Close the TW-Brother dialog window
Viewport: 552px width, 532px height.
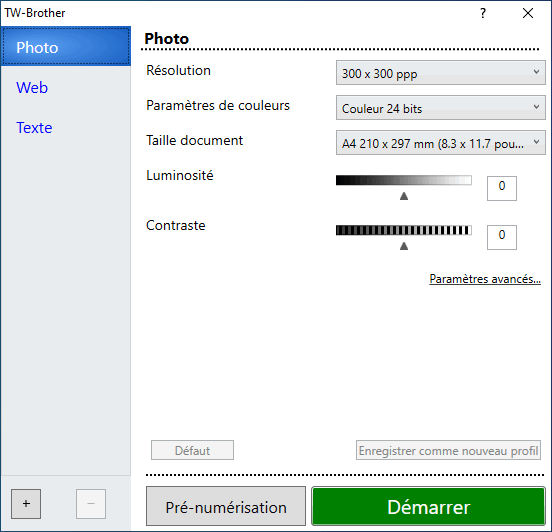click(528, 13)
